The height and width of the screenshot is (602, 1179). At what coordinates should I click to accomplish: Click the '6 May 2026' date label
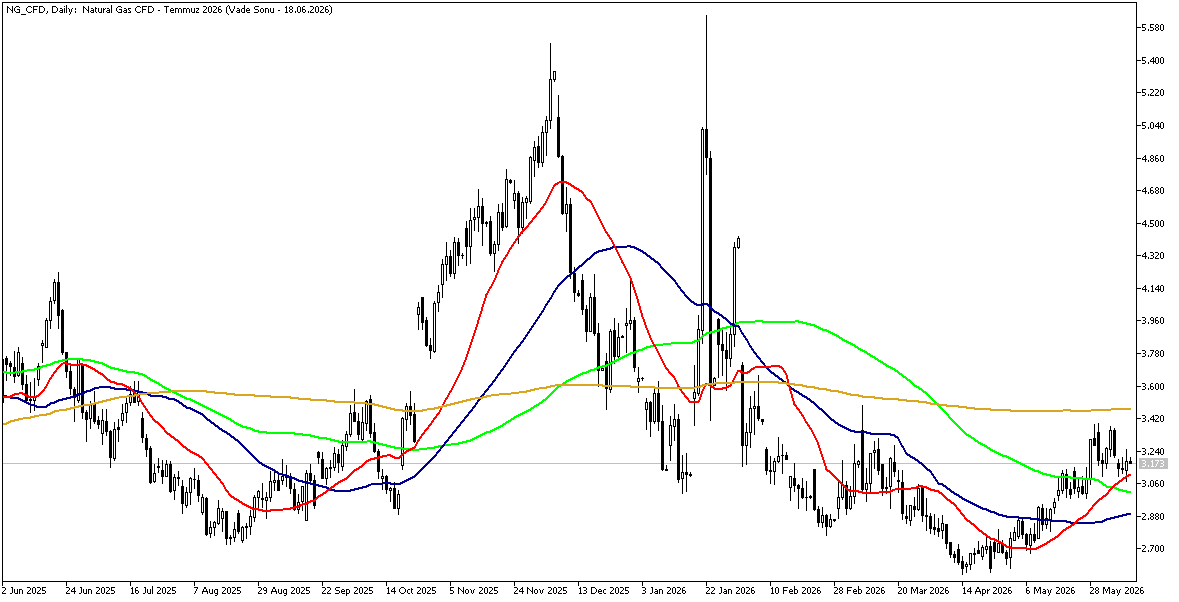tap(1050, 591)
